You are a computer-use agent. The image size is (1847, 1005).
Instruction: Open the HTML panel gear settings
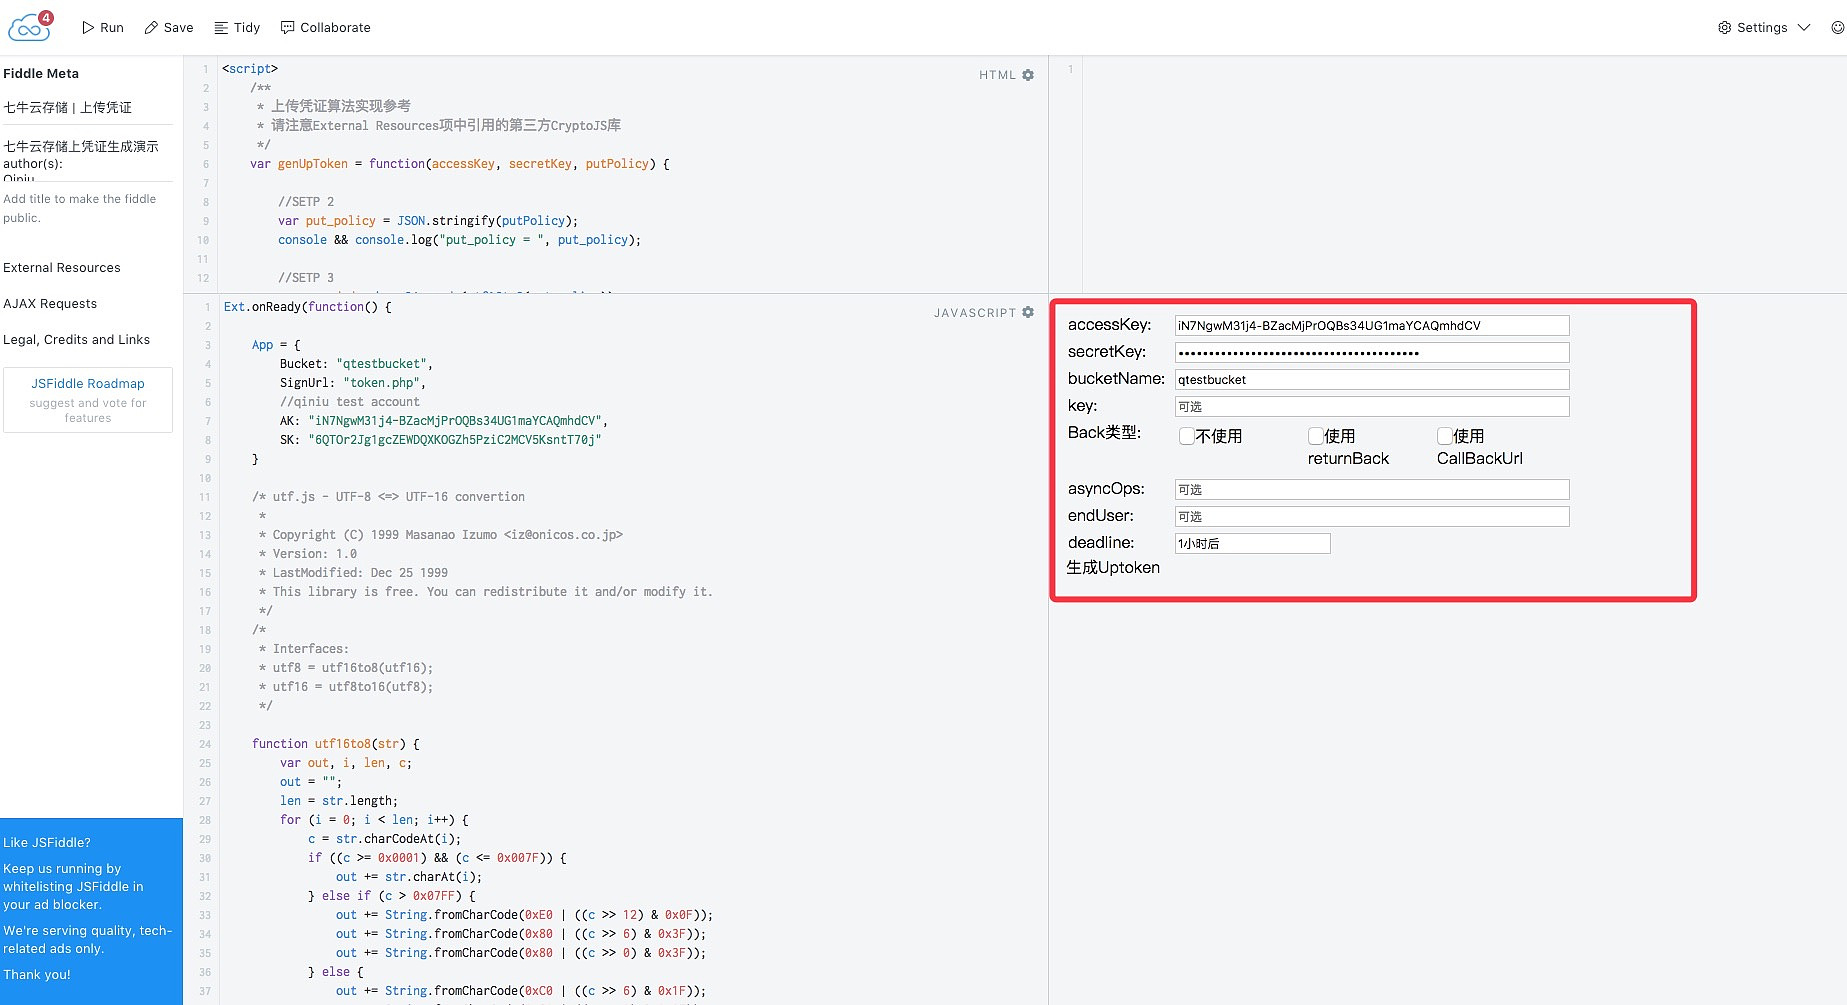coord(1028,75)
